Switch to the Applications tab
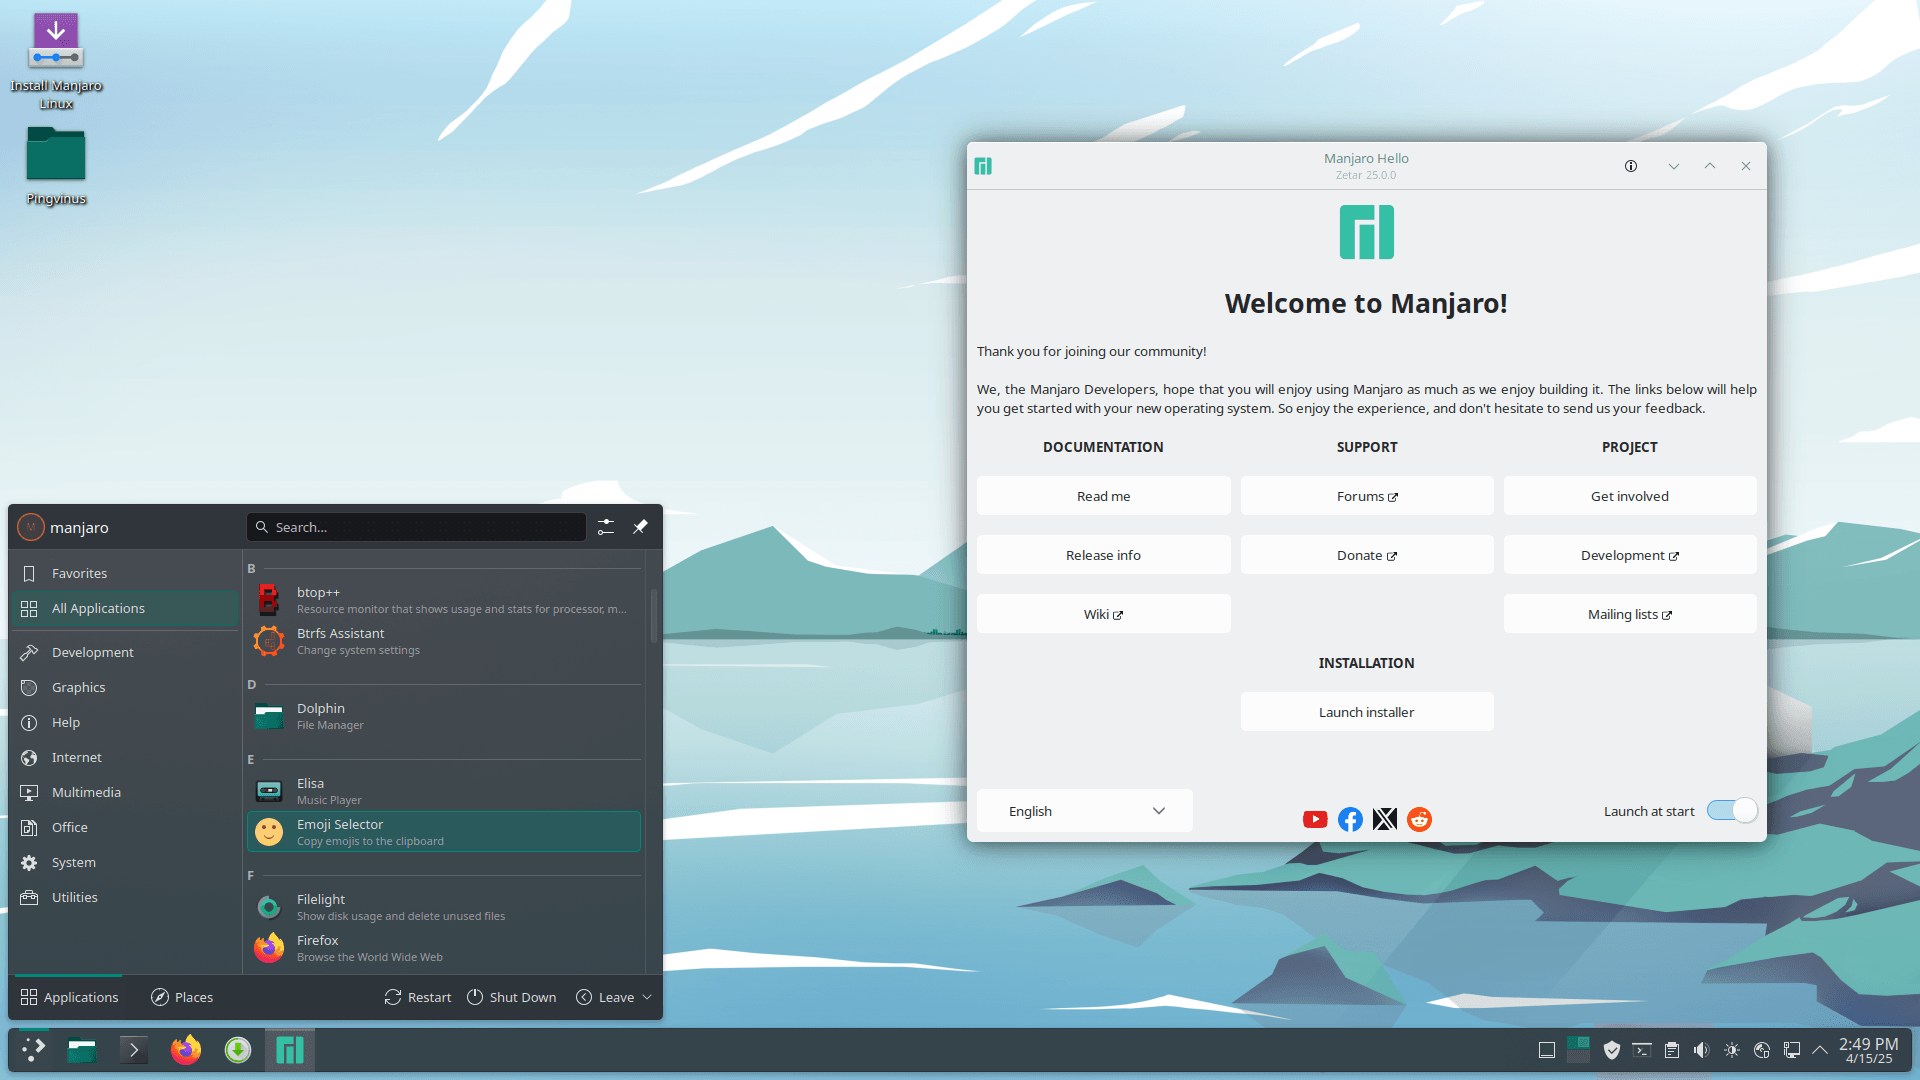 coord(69,997)
